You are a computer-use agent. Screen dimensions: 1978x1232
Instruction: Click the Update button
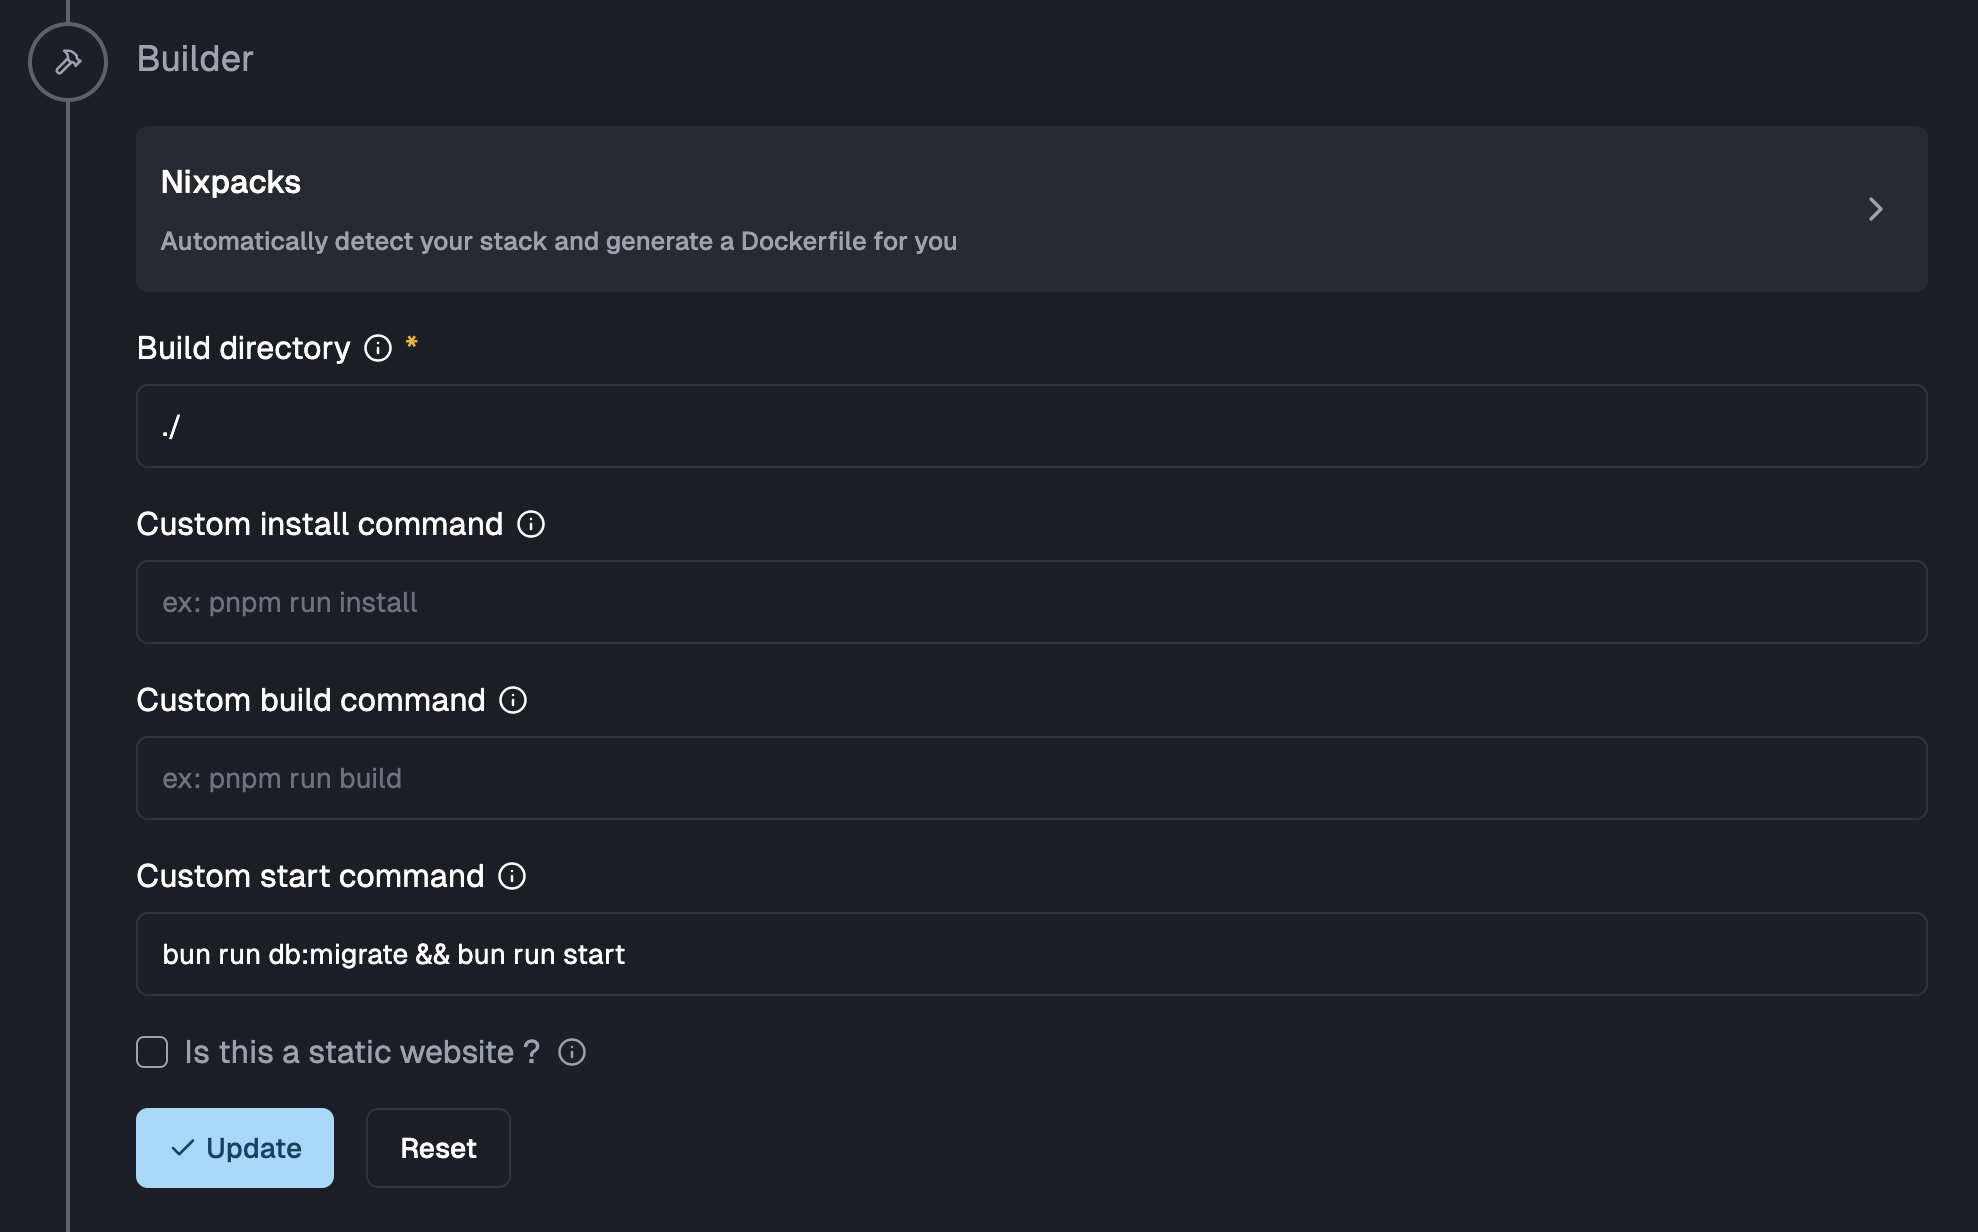click(235, 1148)
